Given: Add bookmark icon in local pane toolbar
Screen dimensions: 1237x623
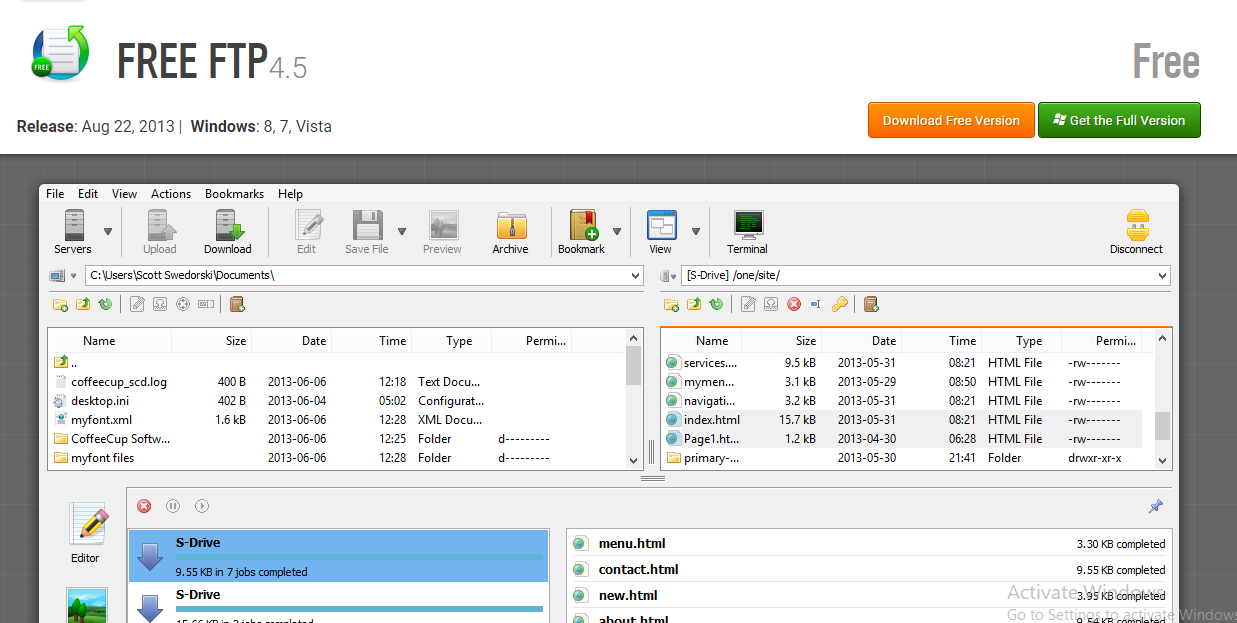Looking at the screenshot, I should [x=237, y=304].
